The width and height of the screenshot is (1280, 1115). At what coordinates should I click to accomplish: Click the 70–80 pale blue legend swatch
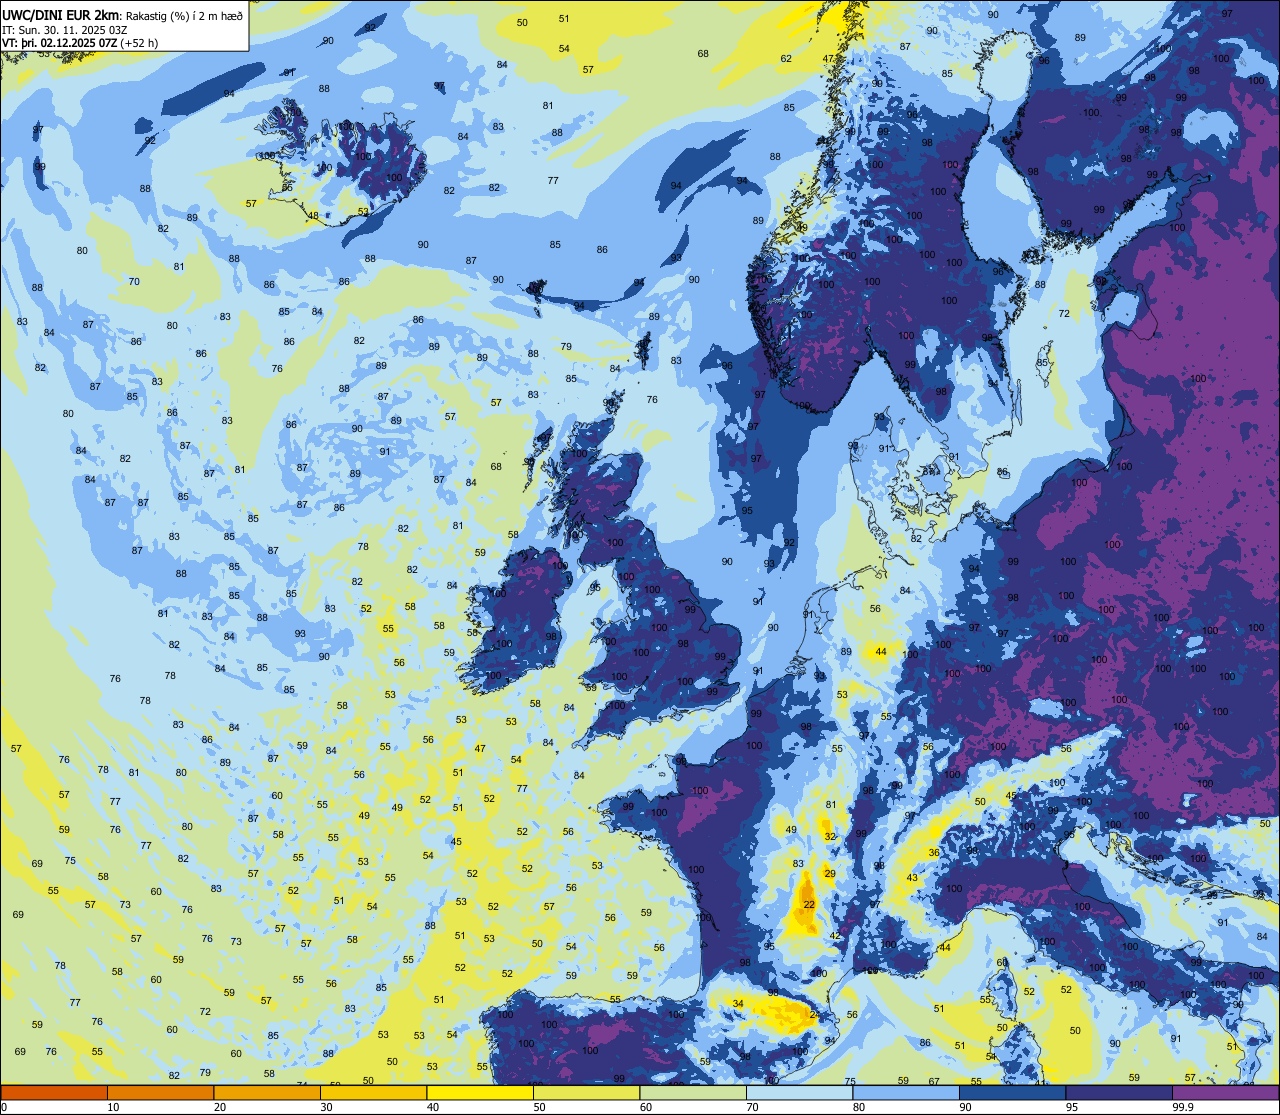point(799,1092)
